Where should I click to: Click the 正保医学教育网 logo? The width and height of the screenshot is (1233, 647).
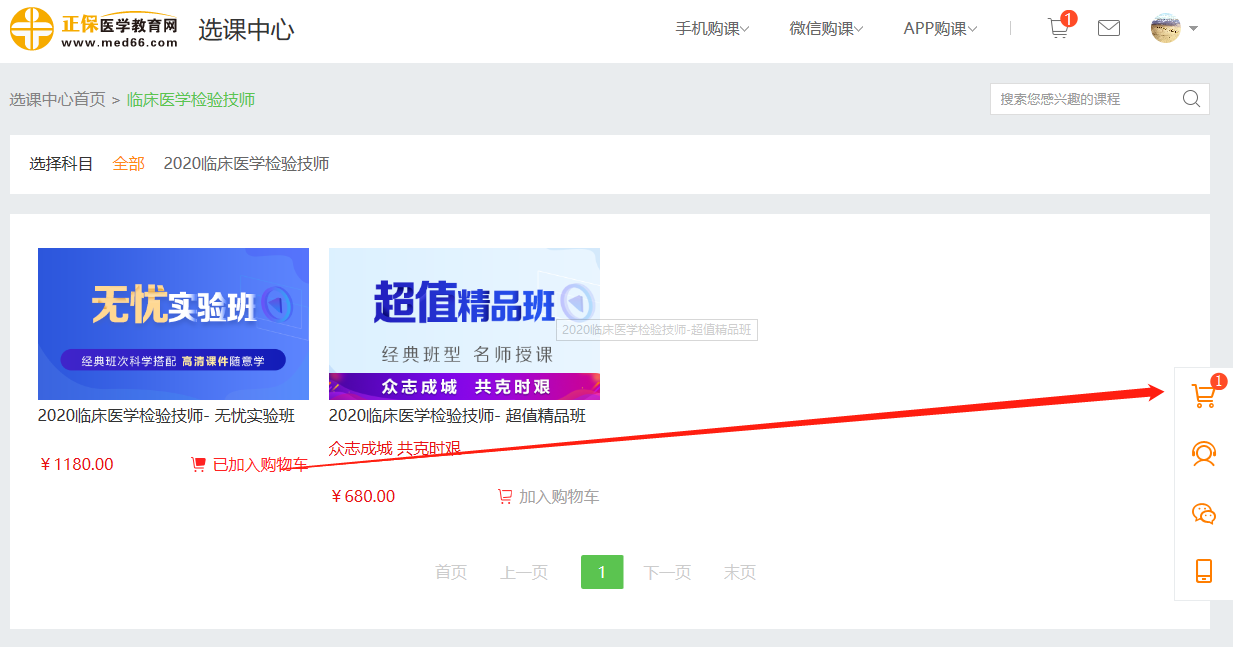94,29
